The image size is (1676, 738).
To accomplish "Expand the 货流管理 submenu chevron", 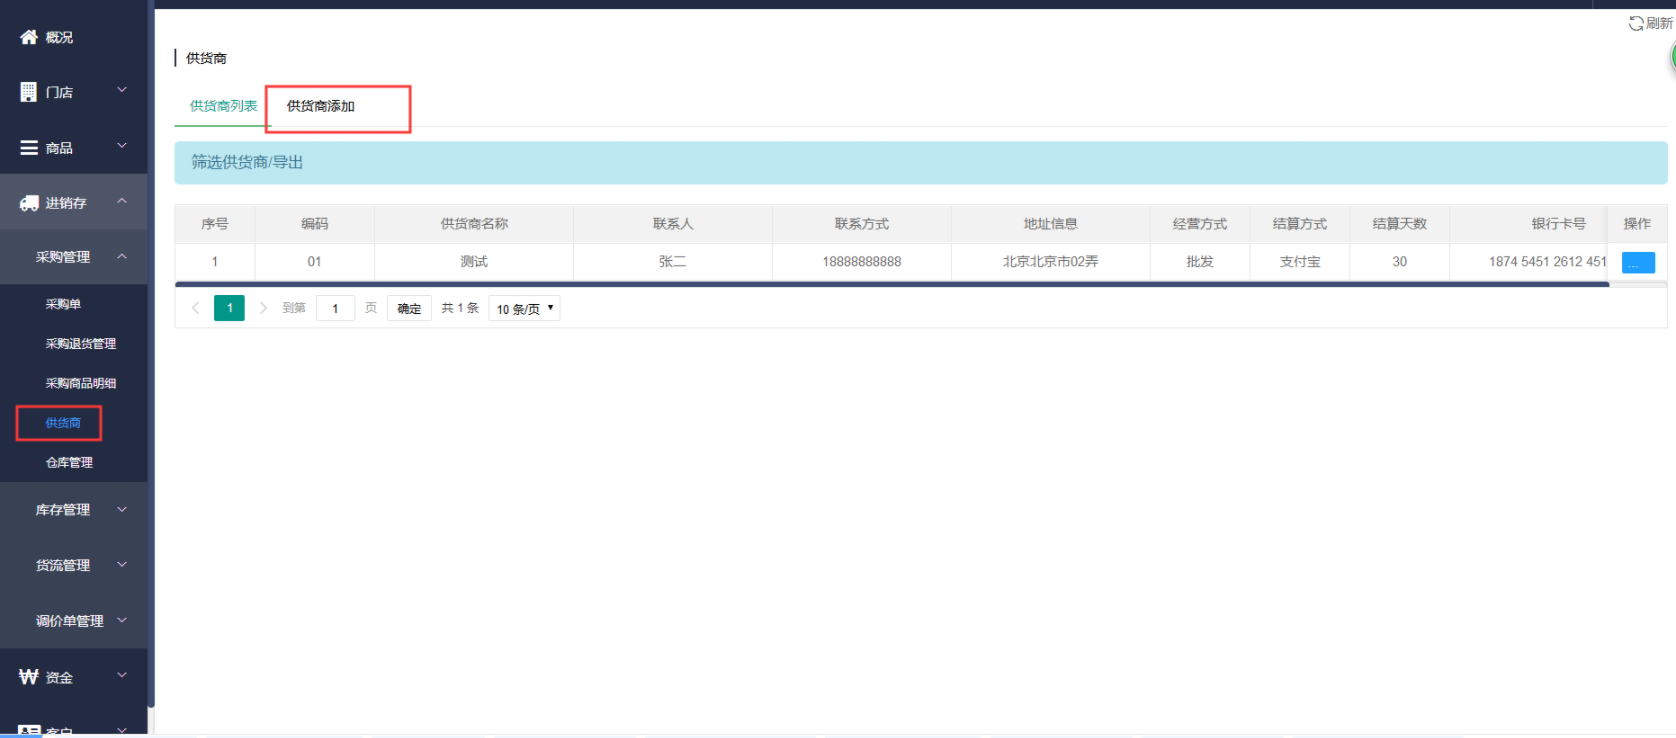I will point(122,564).
